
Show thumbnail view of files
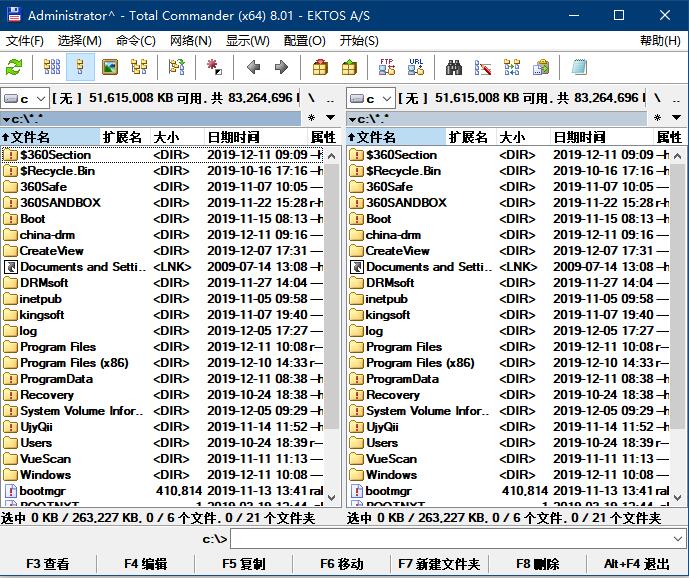(x=109, y=68)
